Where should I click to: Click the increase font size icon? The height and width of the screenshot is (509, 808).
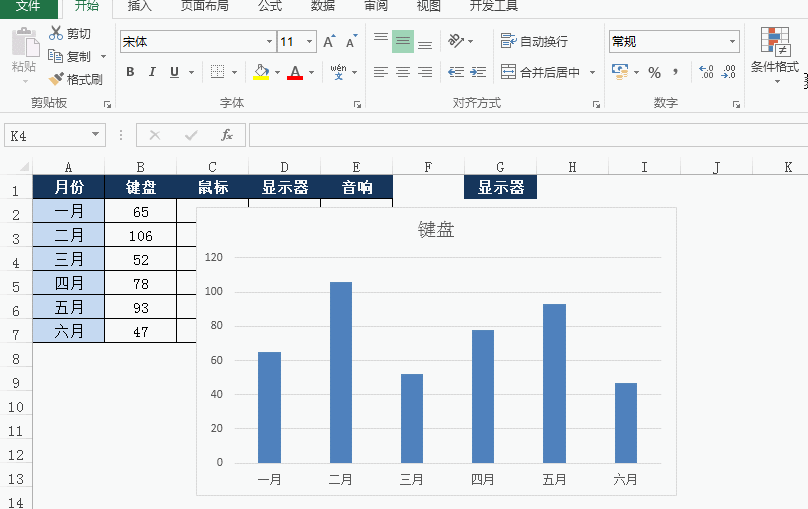click(x=329, y=42)
